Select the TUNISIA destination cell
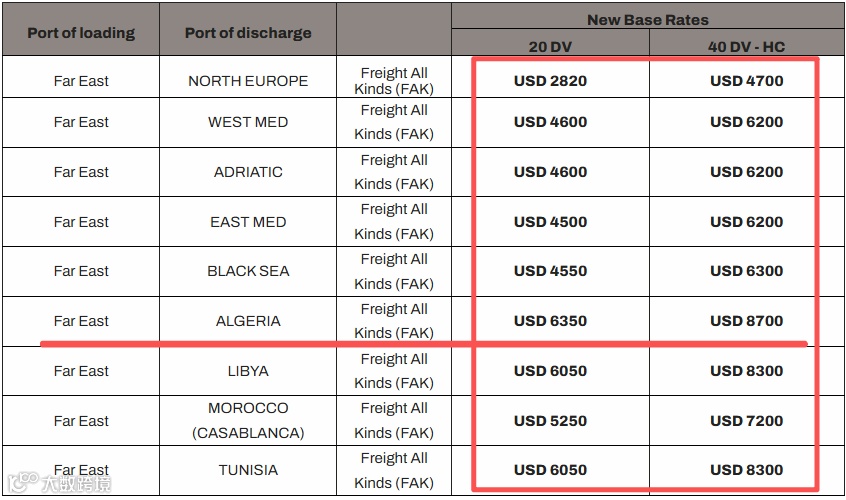The height and width of the screenshot is (500, 846). click(248, 470)
